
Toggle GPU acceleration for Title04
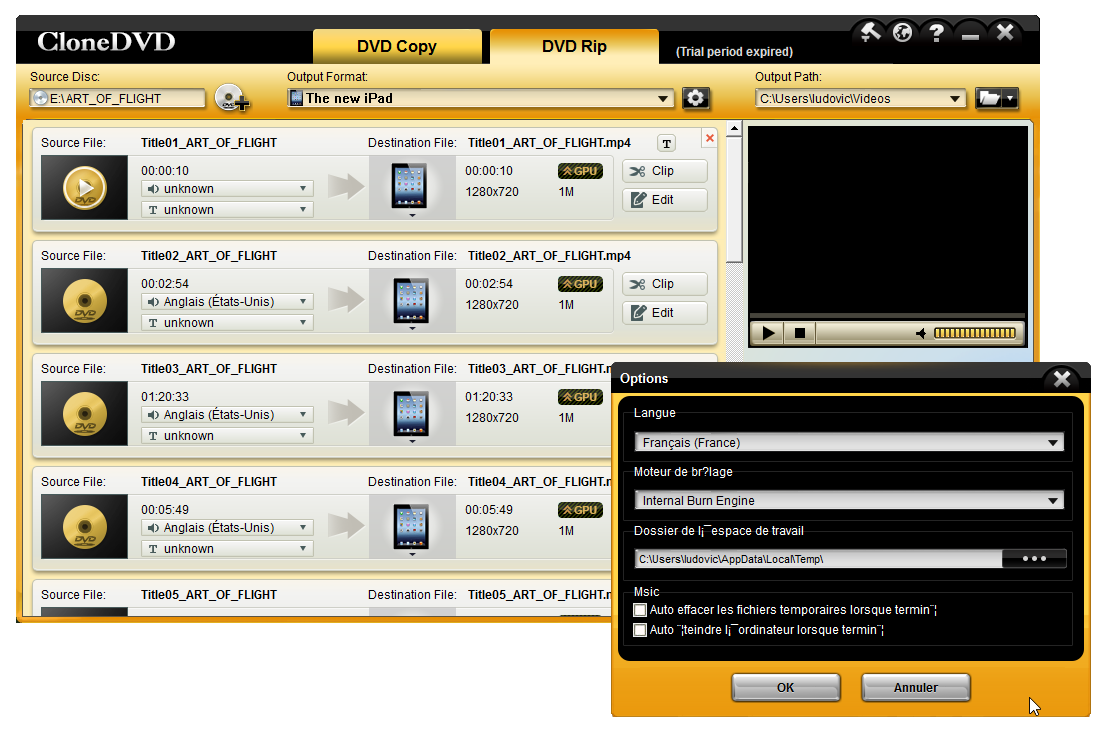pyautogui.click(x=580, y=510)
